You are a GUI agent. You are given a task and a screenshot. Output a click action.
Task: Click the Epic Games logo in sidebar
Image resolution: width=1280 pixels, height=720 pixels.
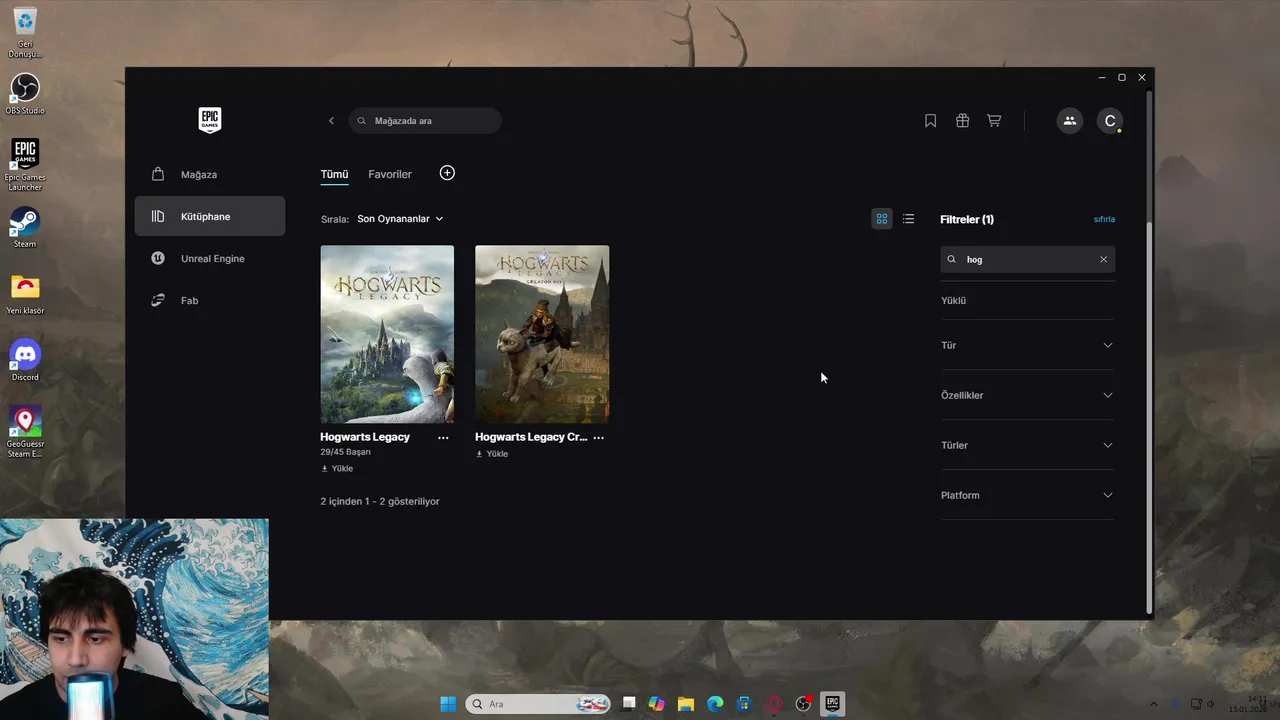(x=209, y=120)
